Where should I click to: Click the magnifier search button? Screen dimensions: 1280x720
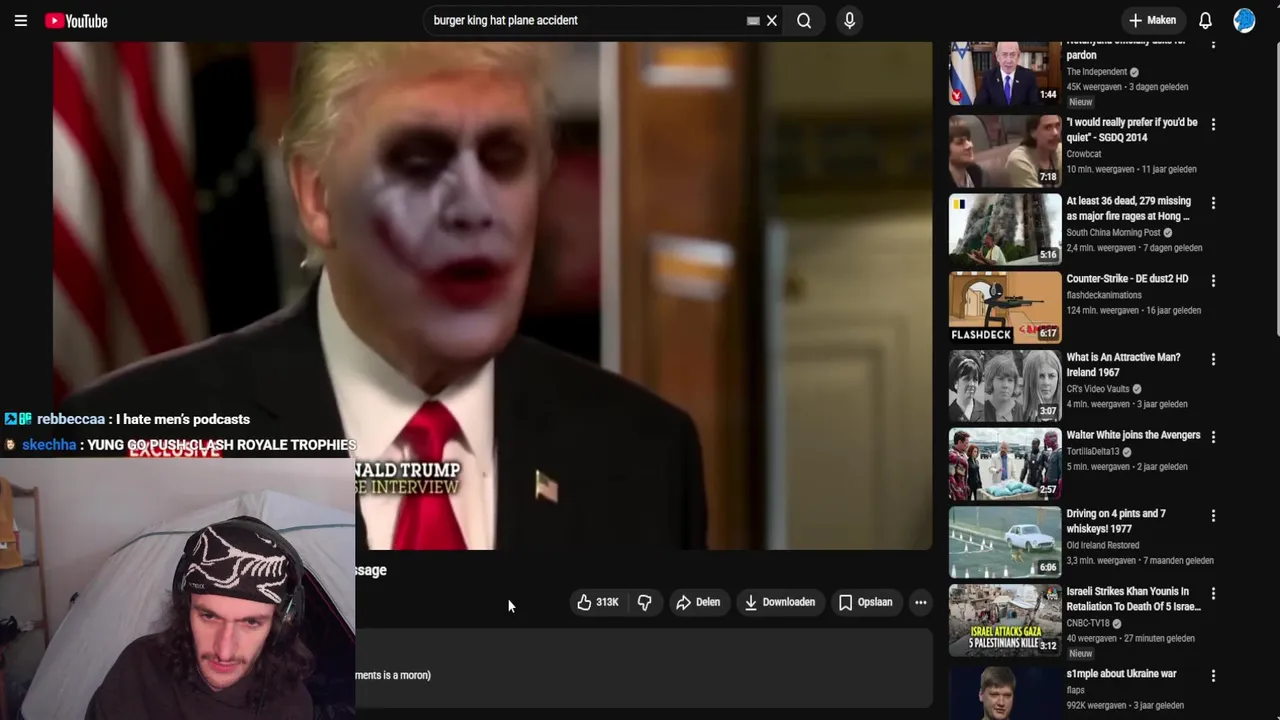[804, 20]
